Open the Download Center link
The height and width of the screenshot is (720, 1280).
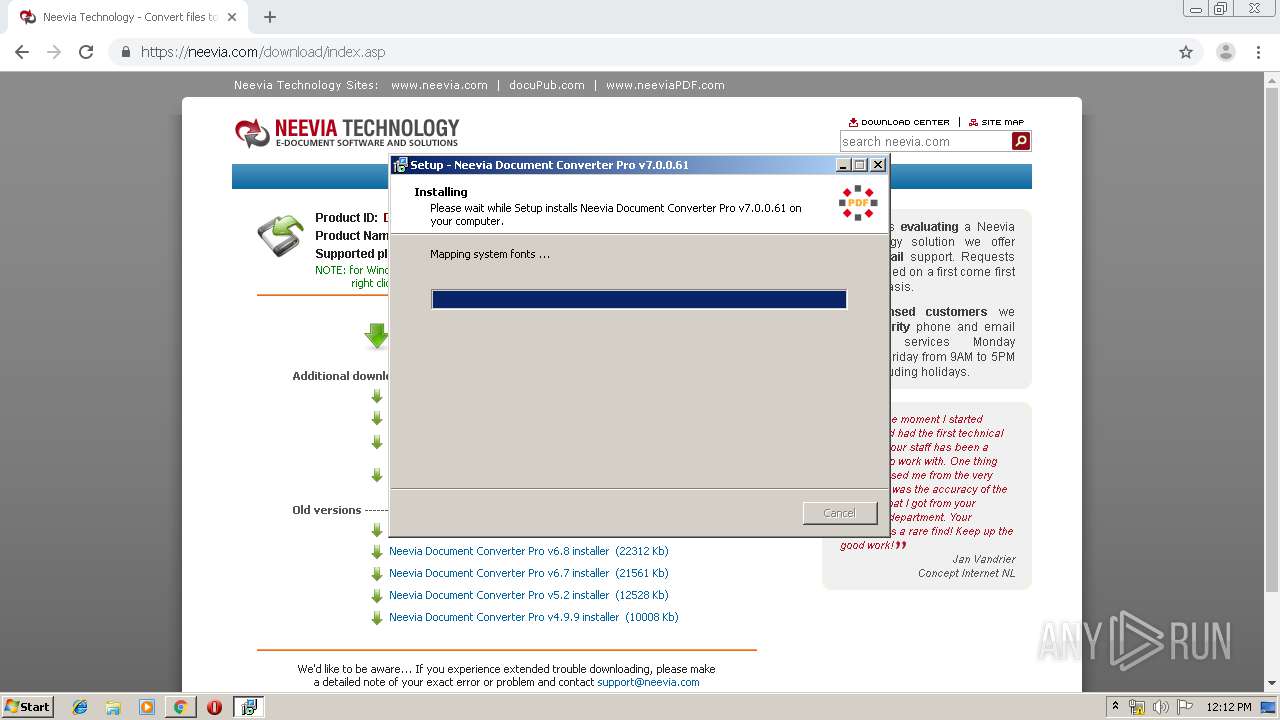click(x=899, y=122)
